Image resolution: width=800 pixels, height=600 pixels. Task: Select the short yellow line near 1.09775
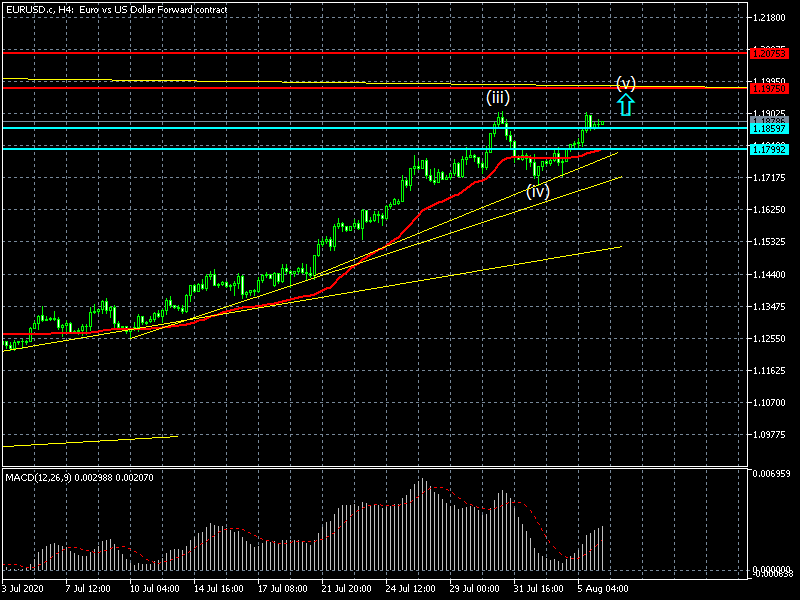click(90, 440)
